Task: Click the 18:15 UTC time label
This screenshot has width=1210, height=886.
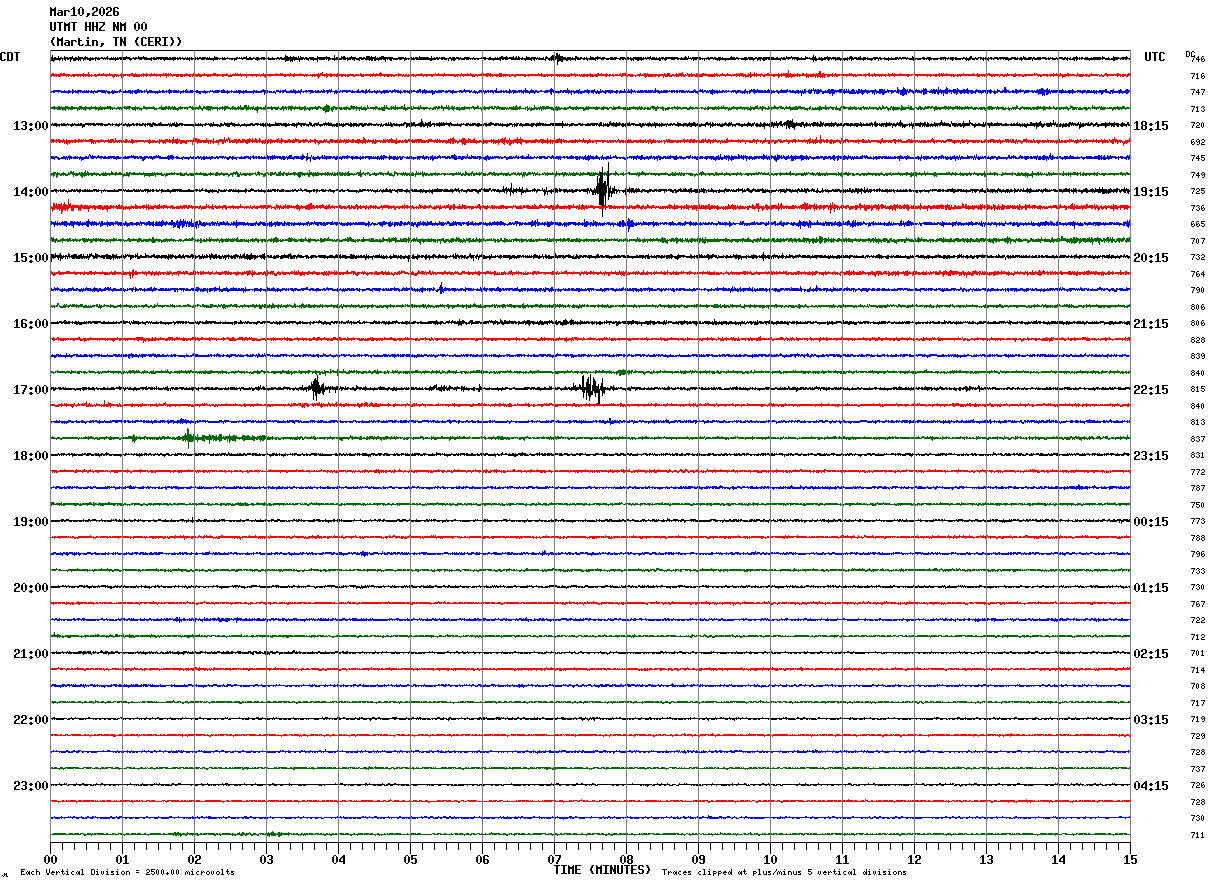Action: 1151,126
